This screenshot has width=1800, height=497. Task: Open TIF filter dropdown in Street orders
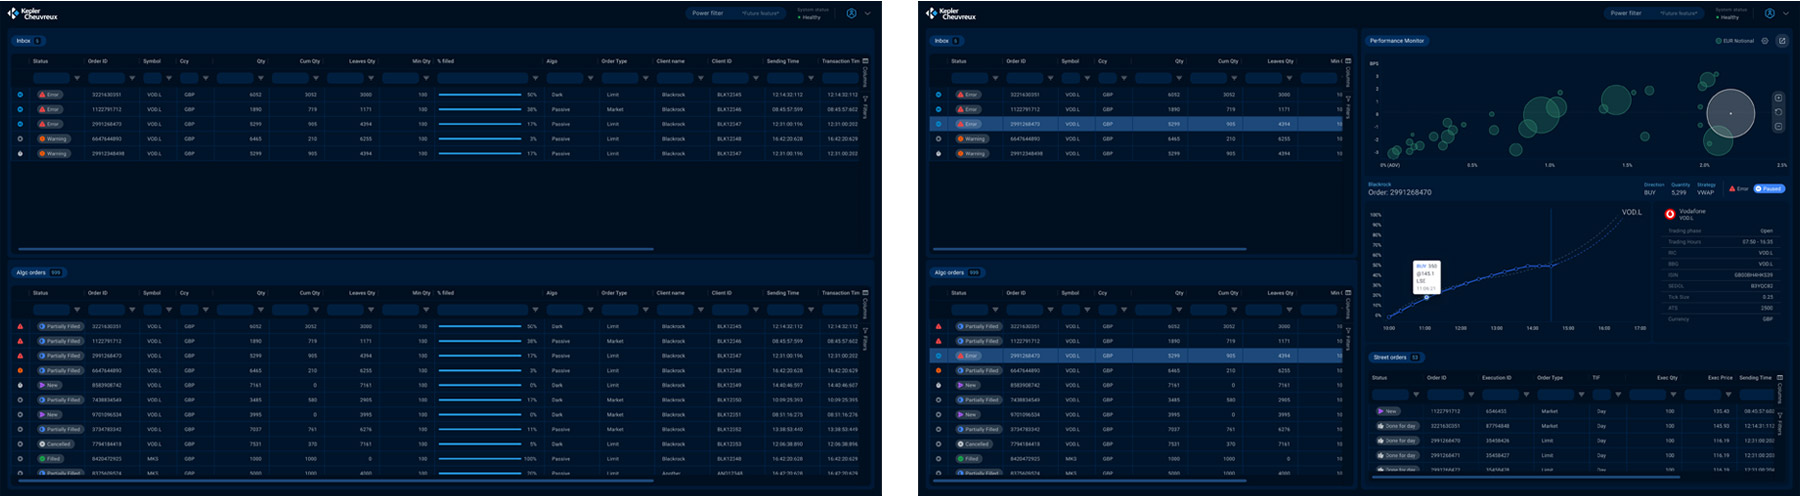1618,395
